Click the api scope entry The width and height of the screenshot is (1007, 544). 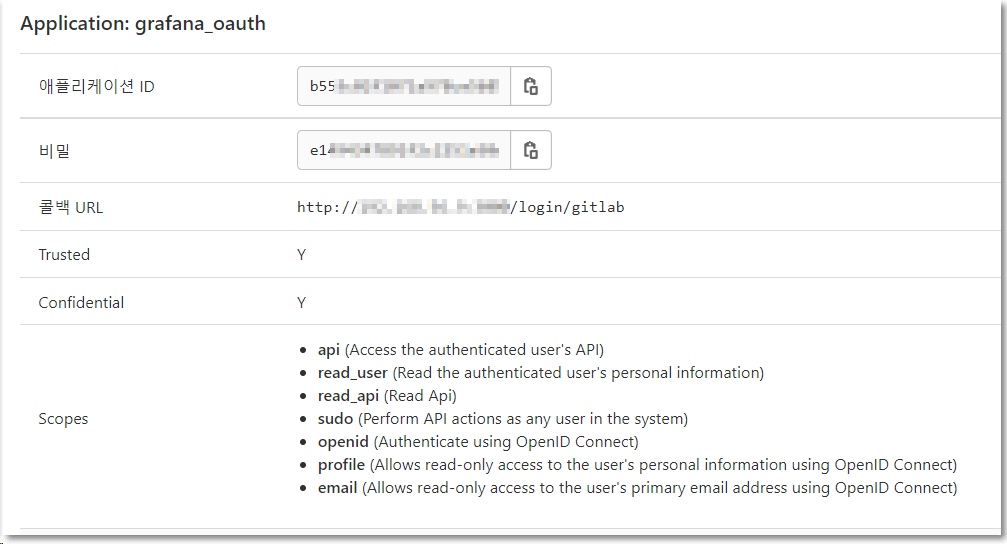pos(460,349)
